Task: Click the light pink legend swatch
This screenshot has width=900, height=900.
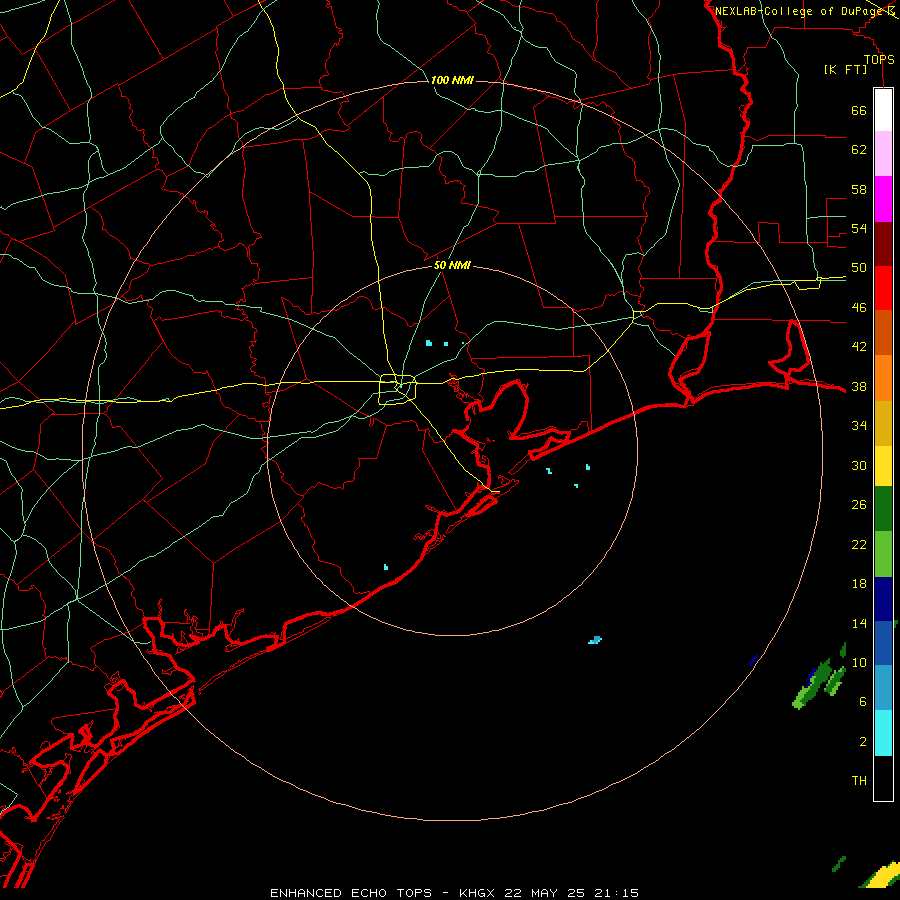Action: [x=883, y=154]
